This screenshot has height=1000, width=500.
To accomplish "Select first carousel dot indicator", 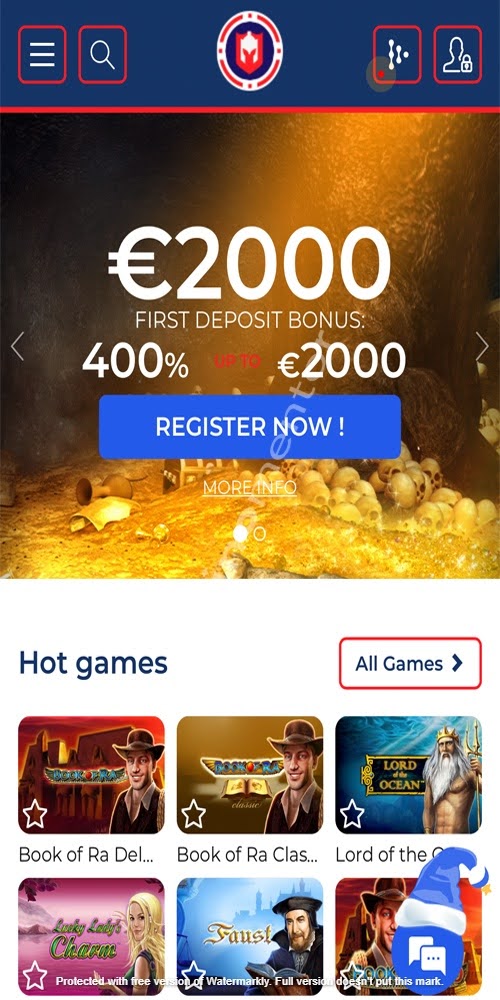I will 240,534.
